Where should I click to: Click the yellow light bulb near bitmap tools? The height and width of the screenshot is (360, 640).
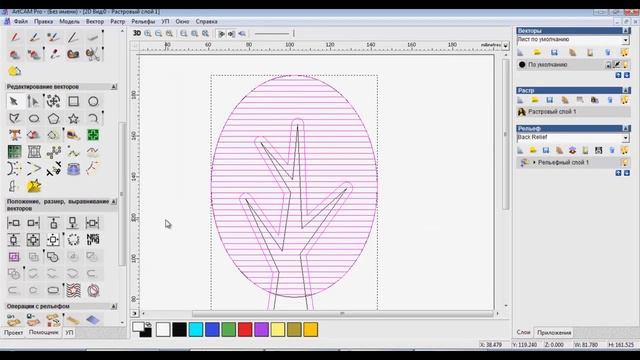14,71
